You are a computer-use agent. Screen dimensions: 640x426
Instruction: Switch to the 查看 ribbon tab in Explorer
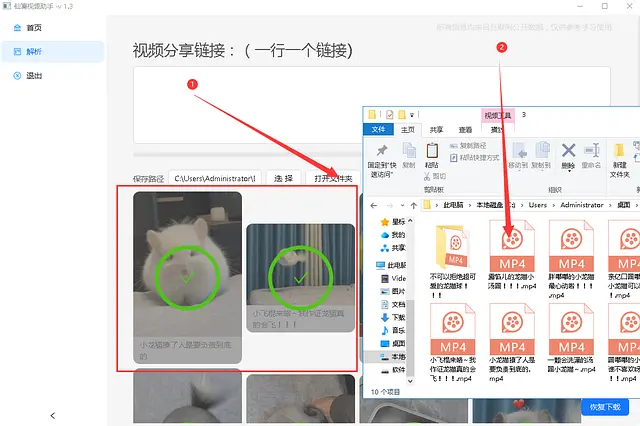coord(465,130)
